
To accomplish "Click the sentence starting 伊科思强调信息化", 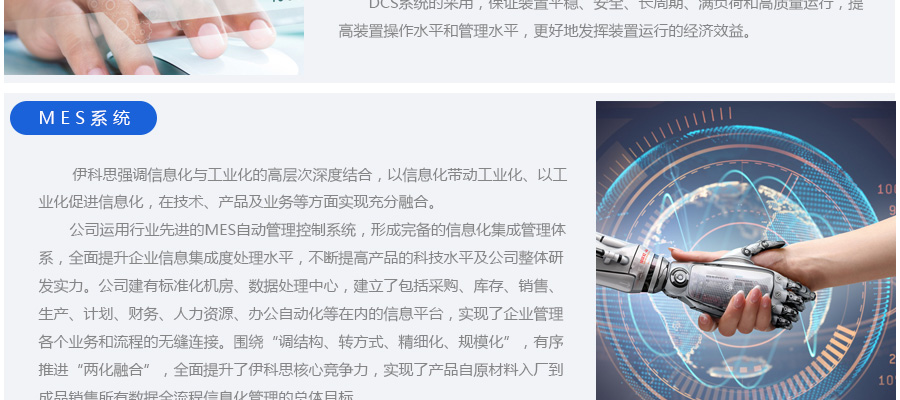I will point(320,174).
